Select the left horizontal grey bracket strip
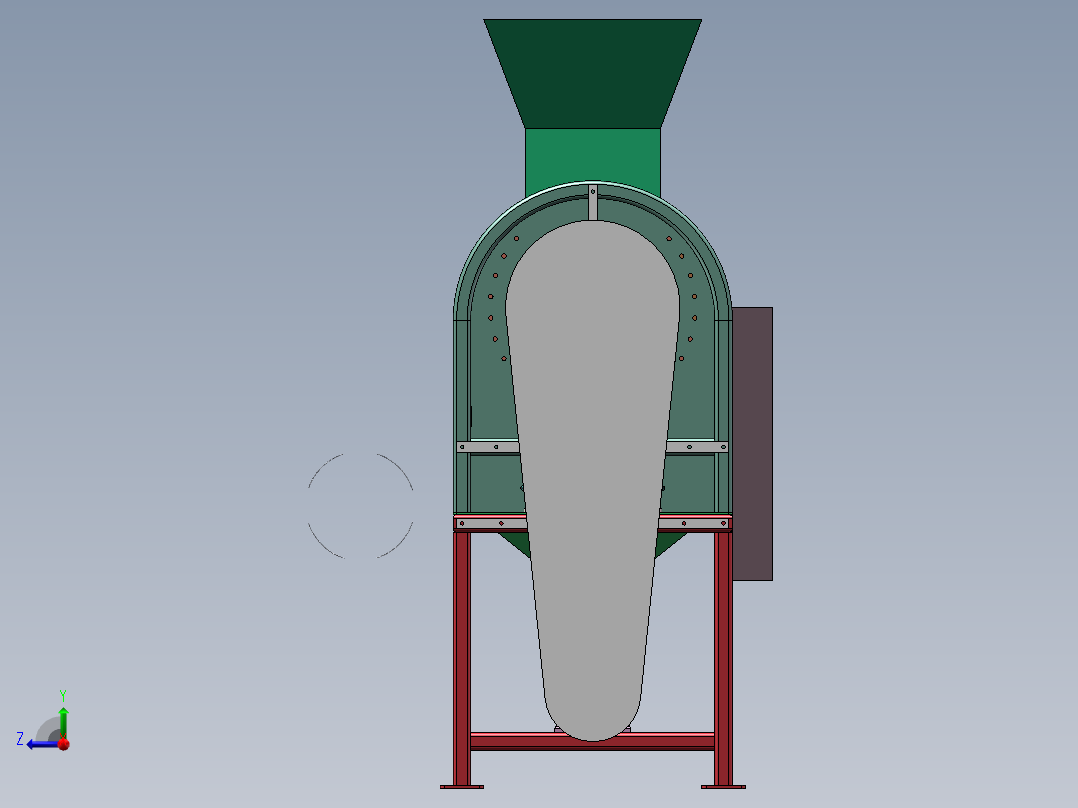Screen dimensions: 1078x808 click(x=488, y=447)
